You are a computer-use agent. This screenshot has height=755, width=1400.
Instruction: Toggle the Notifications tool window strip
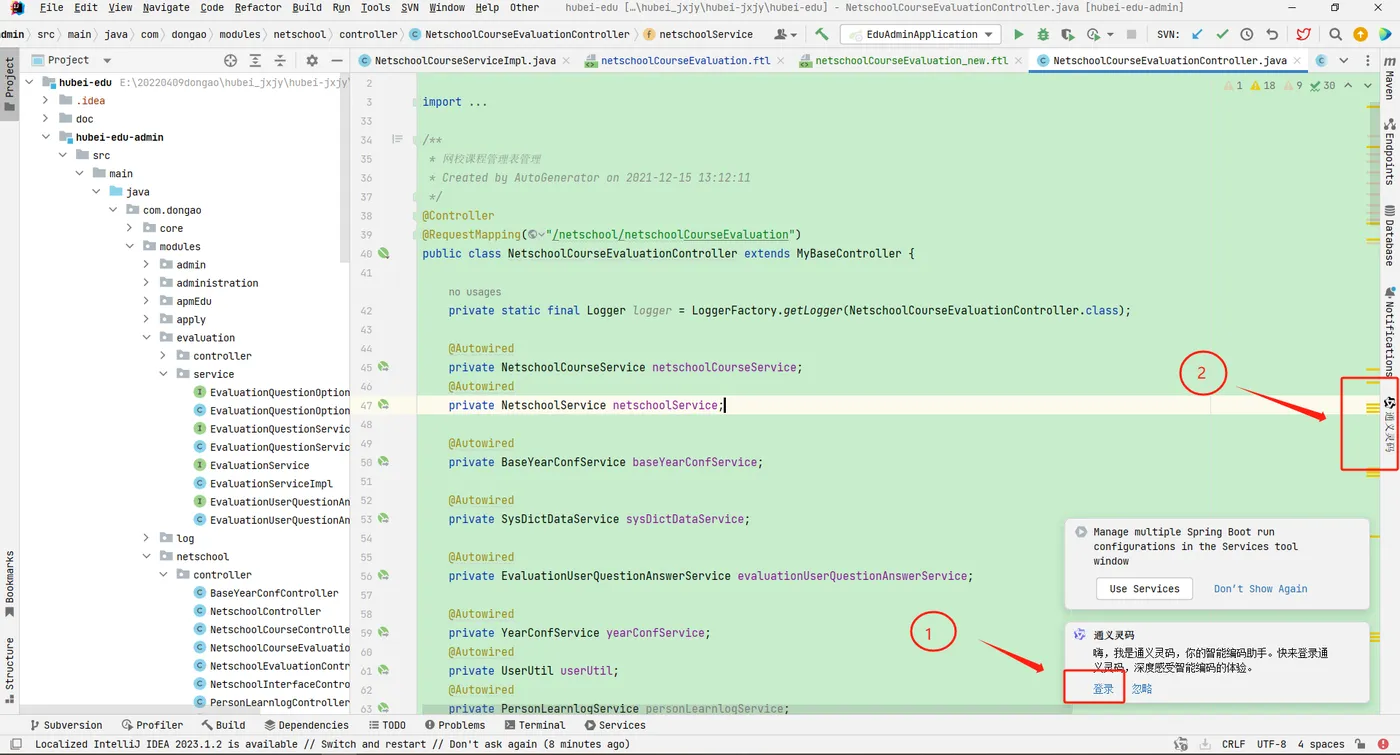click(1389, 330)
